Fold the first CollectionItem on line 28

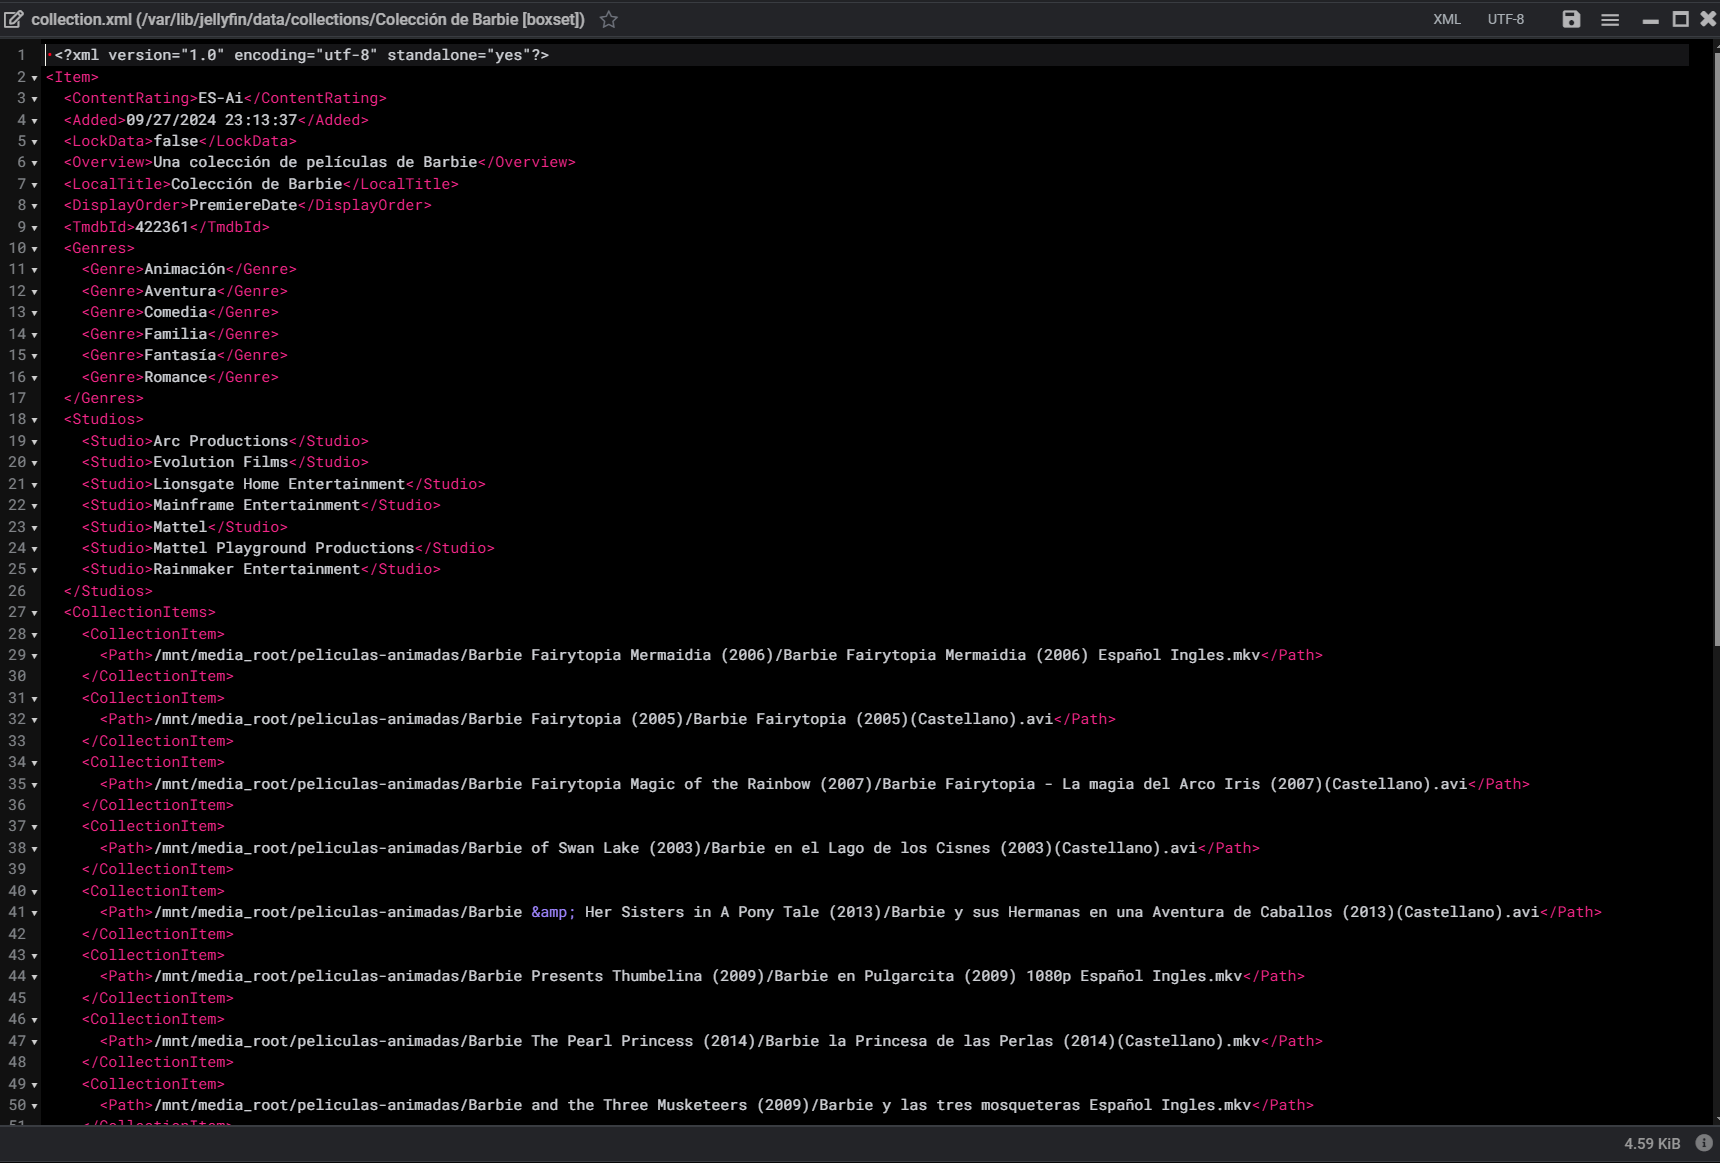(x=35, y=635)
